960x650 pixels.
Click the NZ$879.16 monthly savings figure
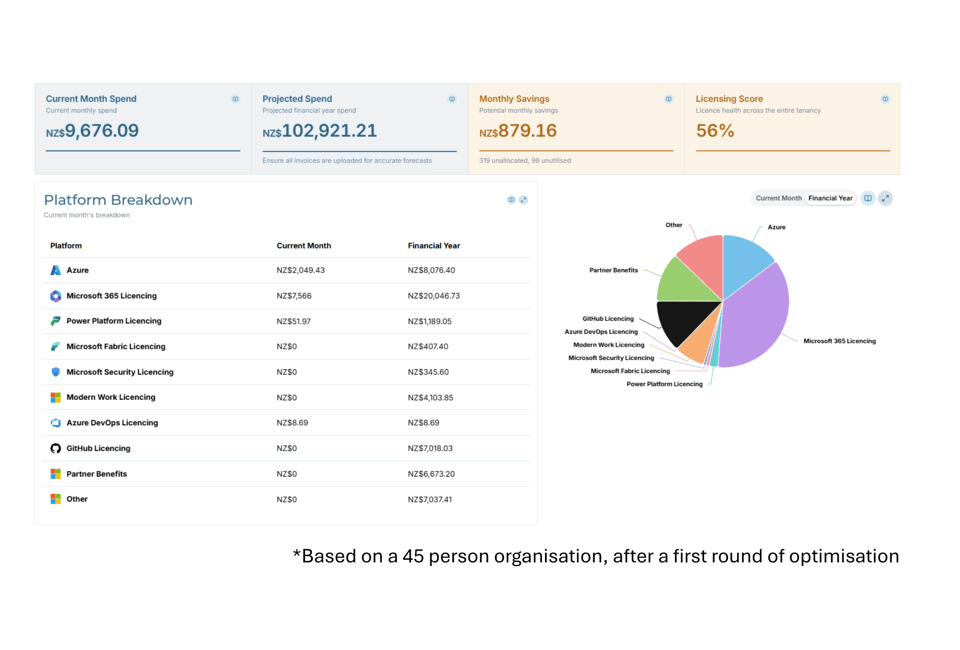518,131
